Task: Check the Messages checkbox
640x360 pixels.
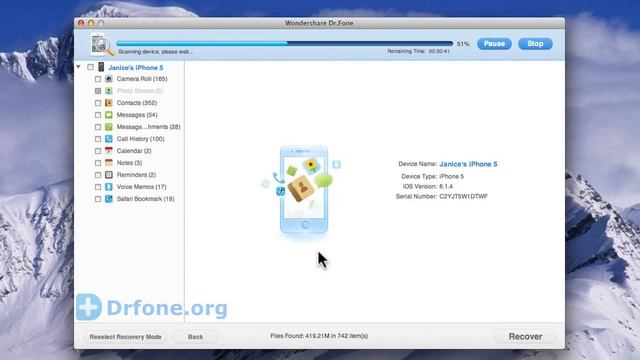Action: [x=98, y=115]
